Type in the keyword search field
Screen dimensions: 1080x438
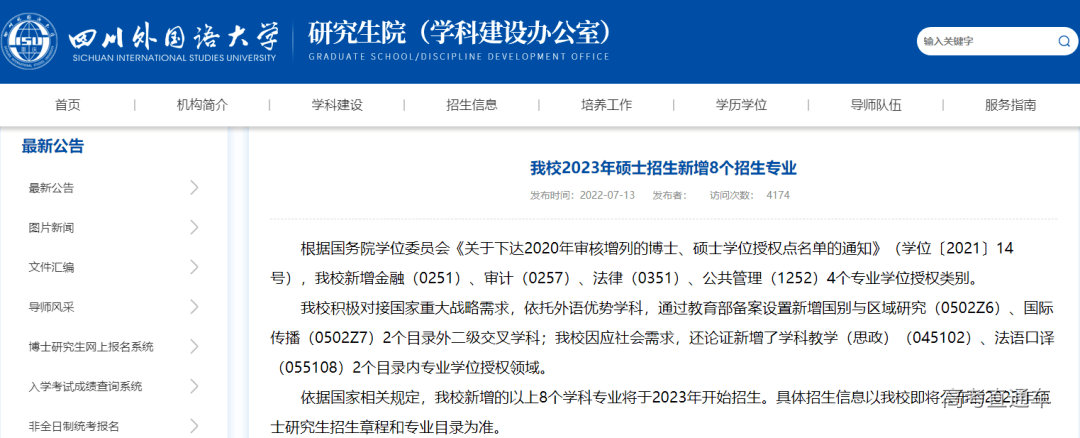(x=985, y=41)
